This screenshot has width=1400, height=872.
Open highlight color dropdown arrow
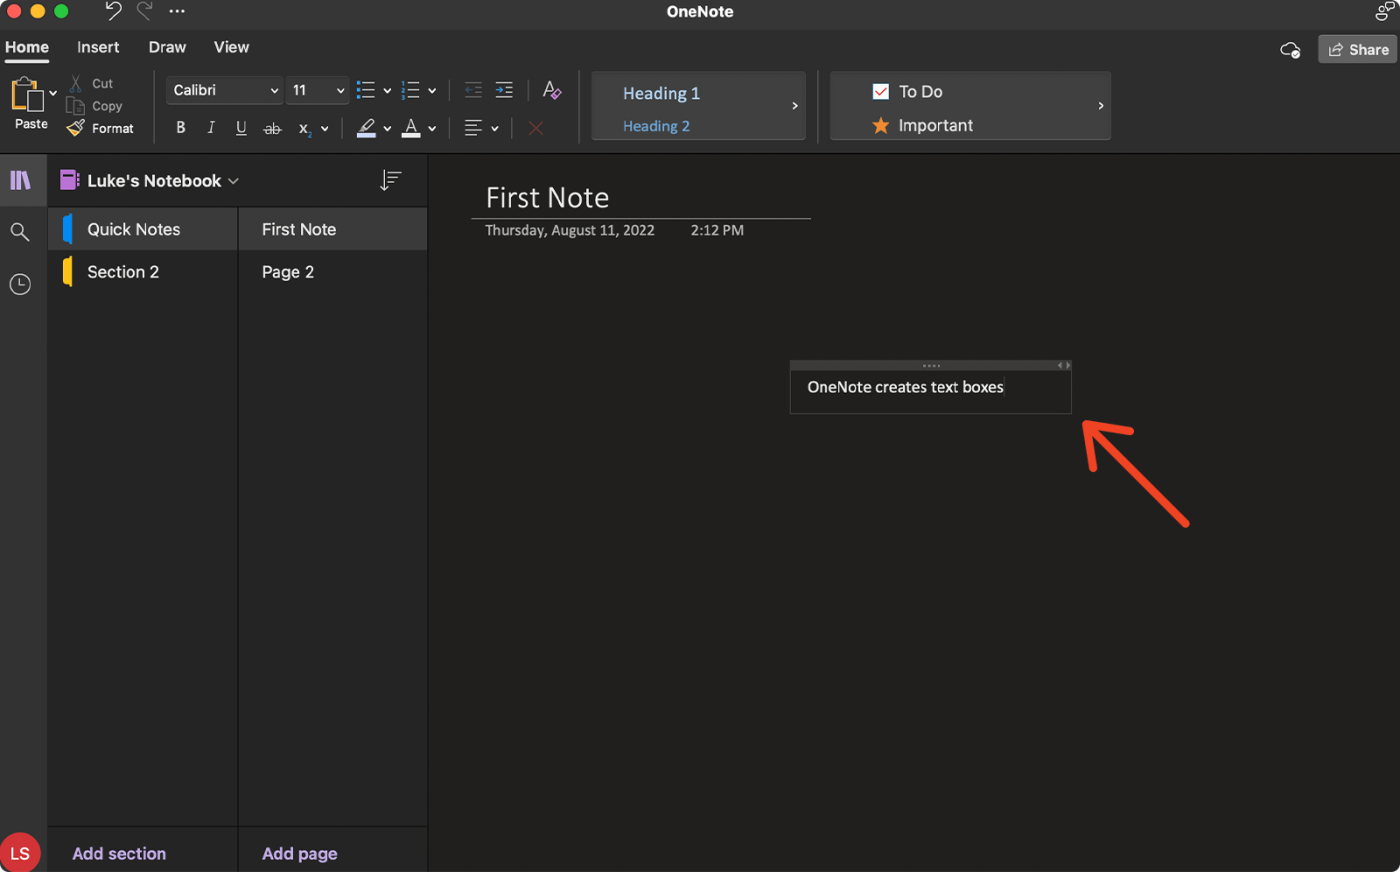(x=387, y=129)
